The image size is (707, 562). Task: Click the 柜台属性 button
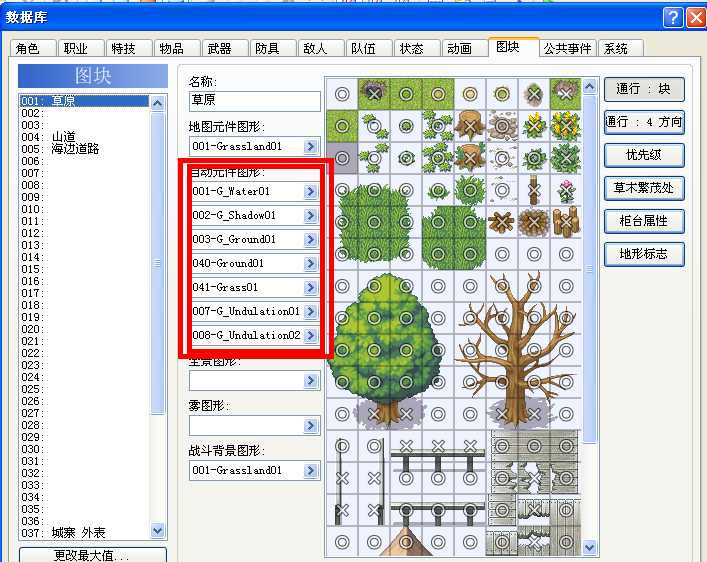(x=644, y=221)
